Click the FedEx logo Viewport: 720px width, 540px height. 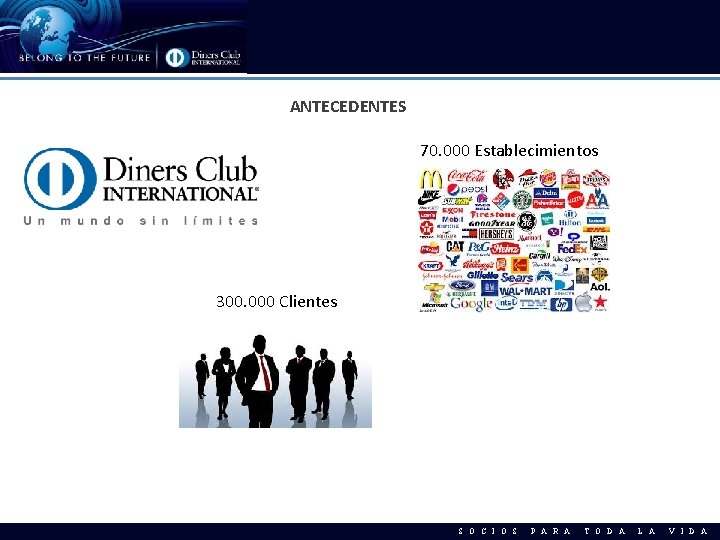572,249
